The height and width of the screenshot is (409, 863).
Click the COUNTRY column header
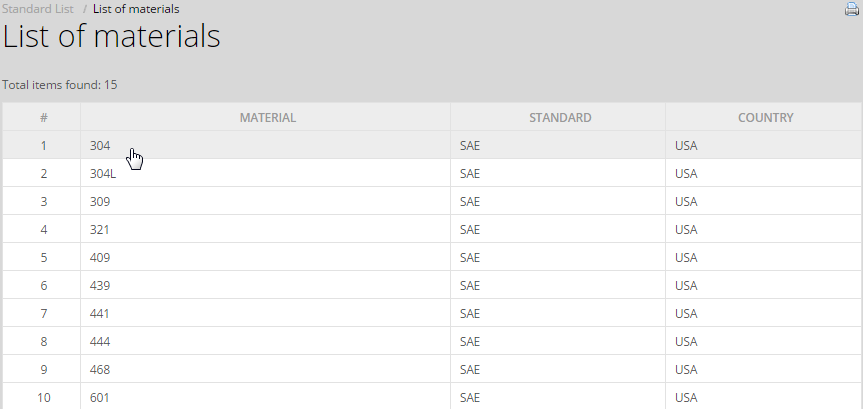point(765,118)
